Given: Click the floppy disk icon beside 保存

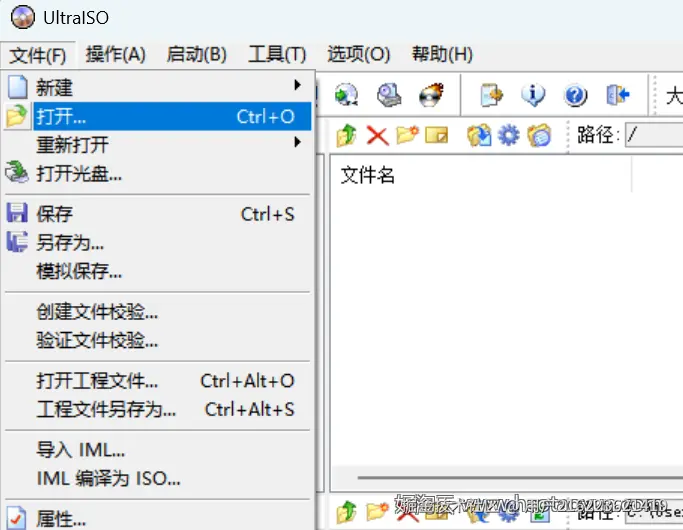Looking at the screenshot, I should pyautogui.click(x=17, y=213).
